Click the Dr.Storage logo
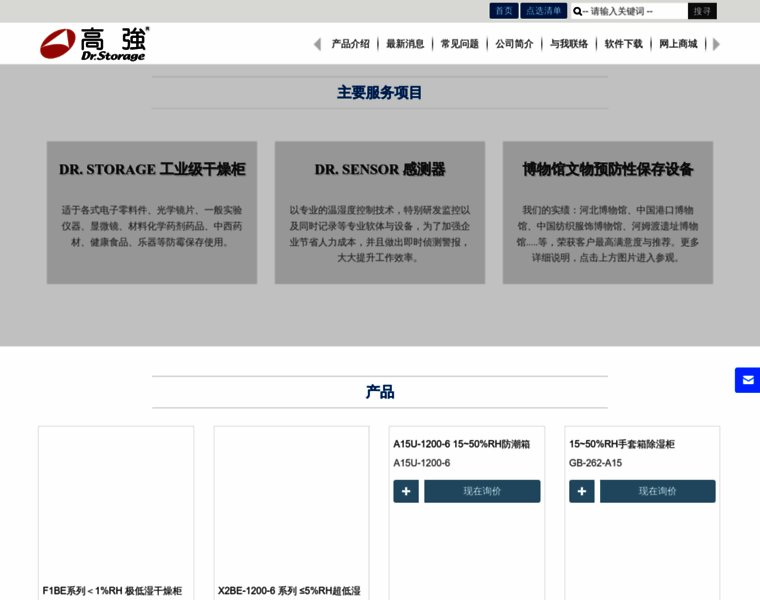This screenshot has height=600, width=760. coord(95,44)
